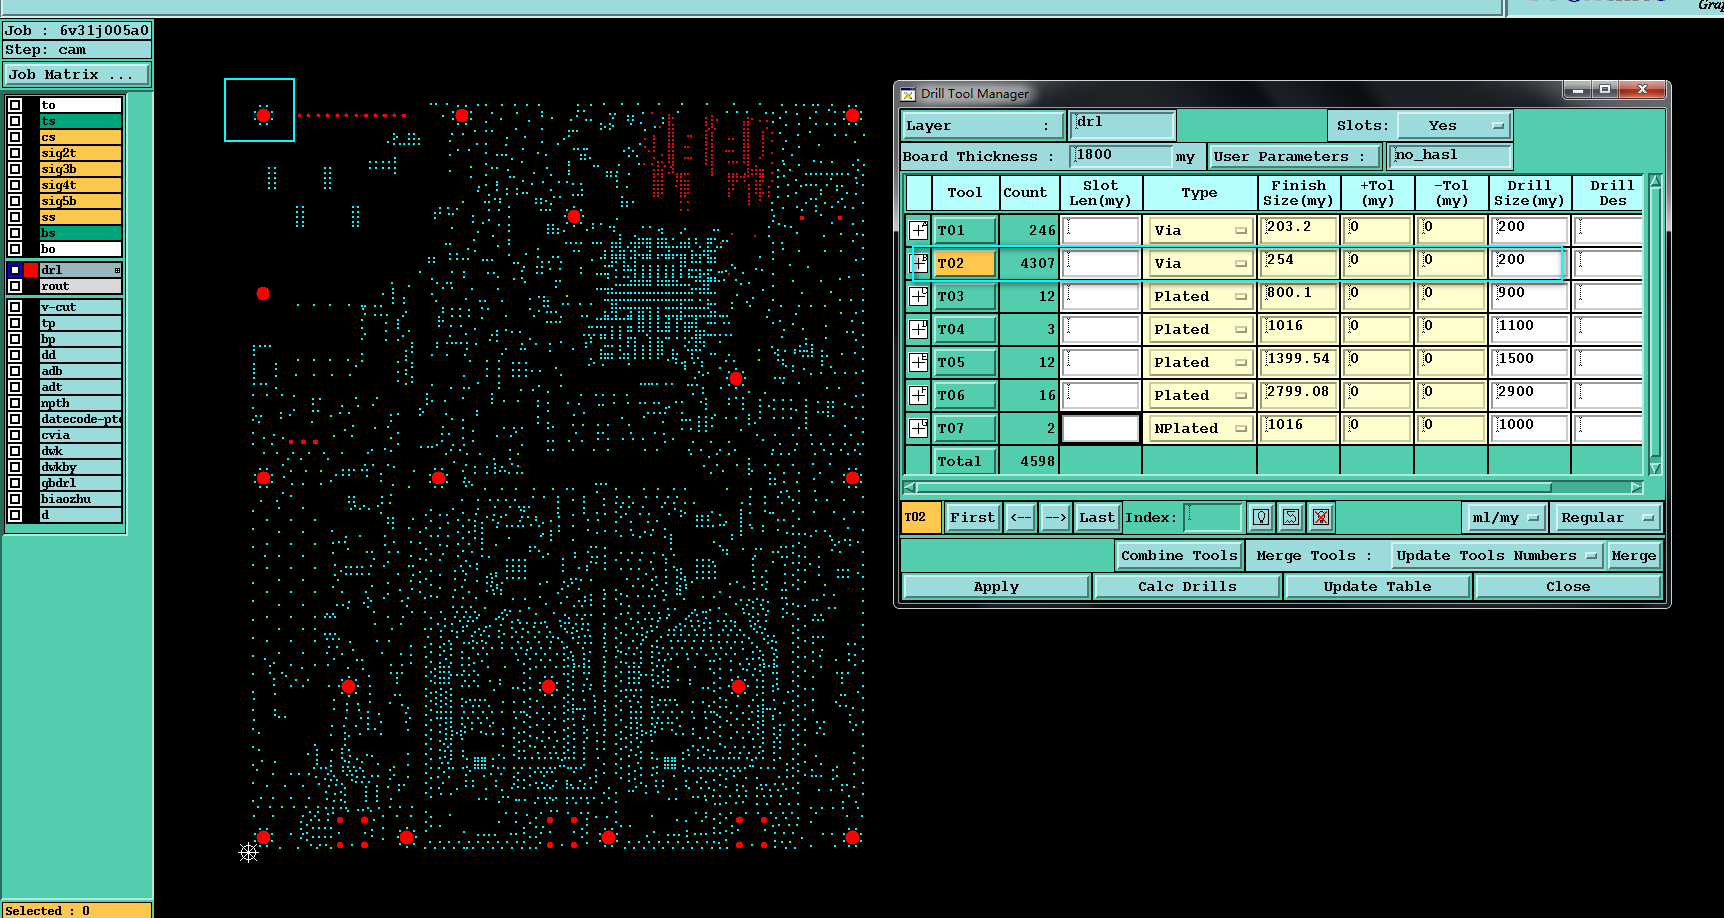This screenshot has height=918, width=1724.
Task: Click the red X clear highlight icon
Action: point(1321,517)
